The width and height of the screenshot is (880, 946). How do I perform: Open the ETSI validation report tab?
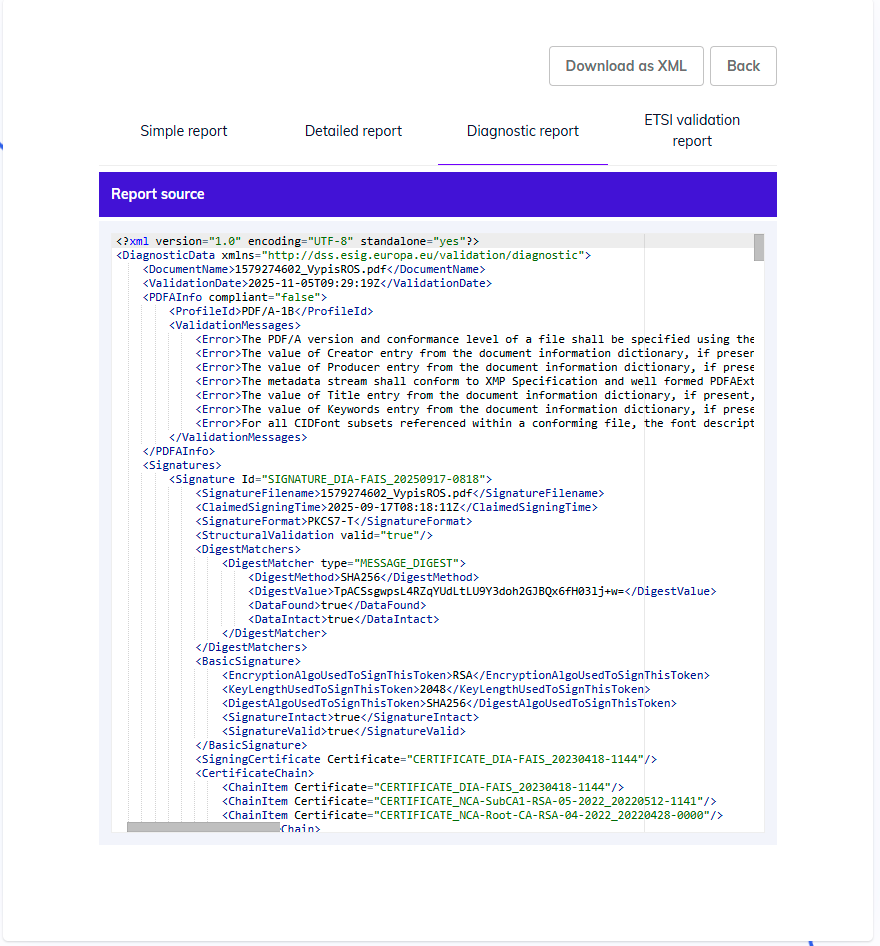click(x=692, y=131)
